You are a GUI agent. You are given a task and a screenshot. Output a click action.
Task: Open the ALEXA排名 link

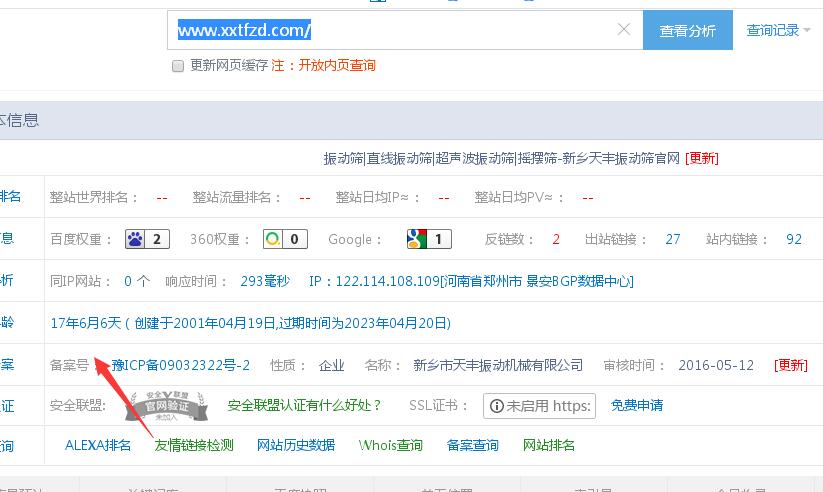click(98, 445)
